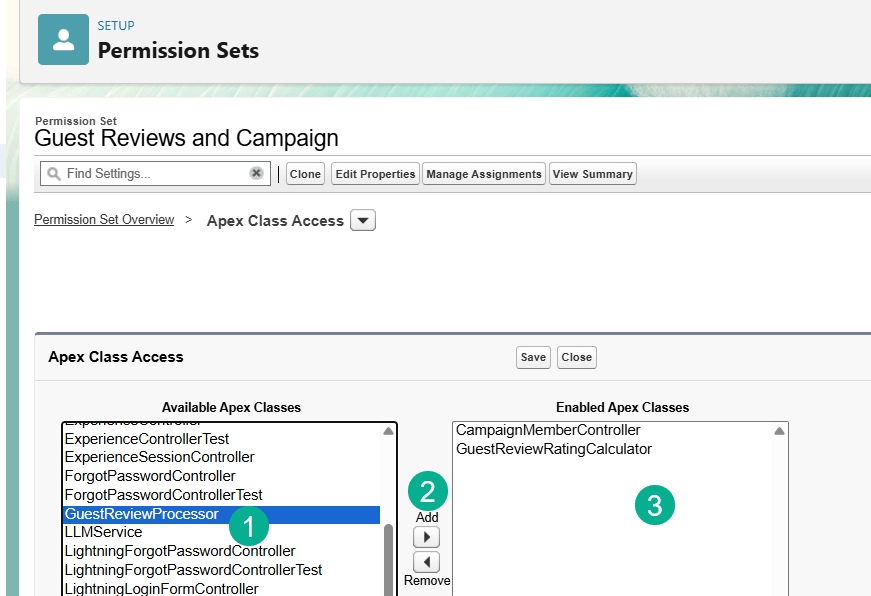Viewport: 871px width, 596px height.
Task: Open Edit Properties
Action: [375, 174]
